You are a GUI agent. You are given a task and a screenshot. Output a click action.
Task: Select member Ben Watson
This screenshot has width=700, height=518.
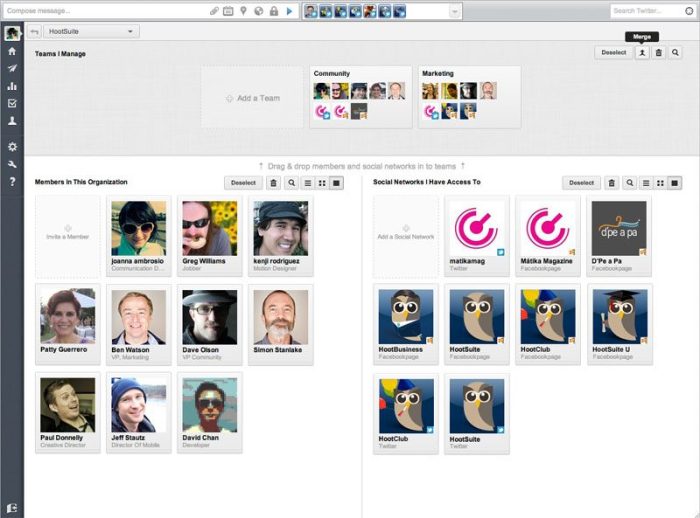click(x=139, y=325)
